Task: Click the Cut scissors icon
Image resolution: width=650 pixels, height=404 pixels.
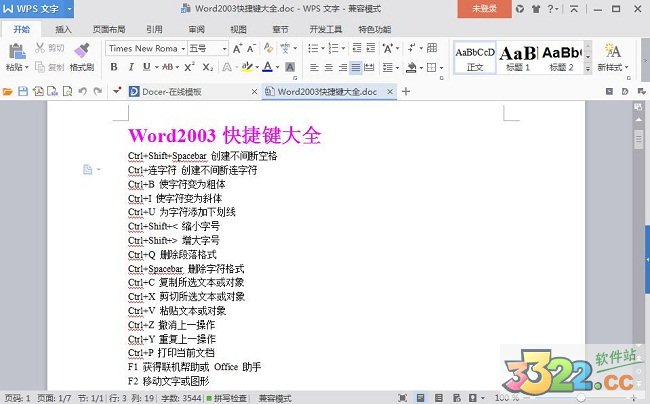Action: pos(40,48)
